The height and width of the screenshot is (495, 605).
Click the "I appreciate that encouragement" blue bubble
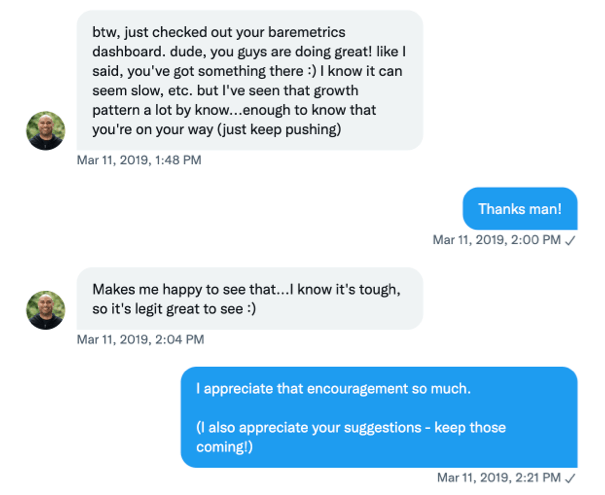click(x=379, y=417)
